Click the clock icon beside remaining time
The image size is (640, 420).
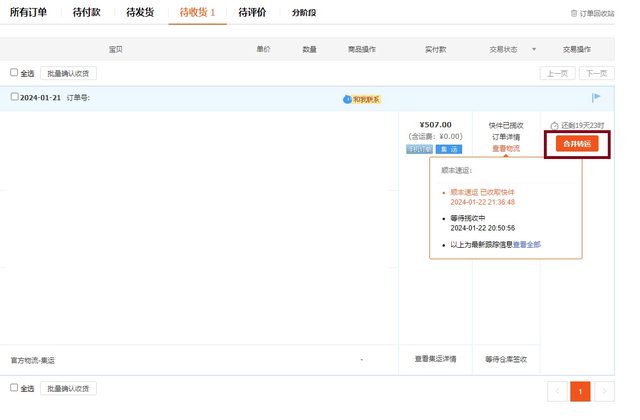click(553, 126)
